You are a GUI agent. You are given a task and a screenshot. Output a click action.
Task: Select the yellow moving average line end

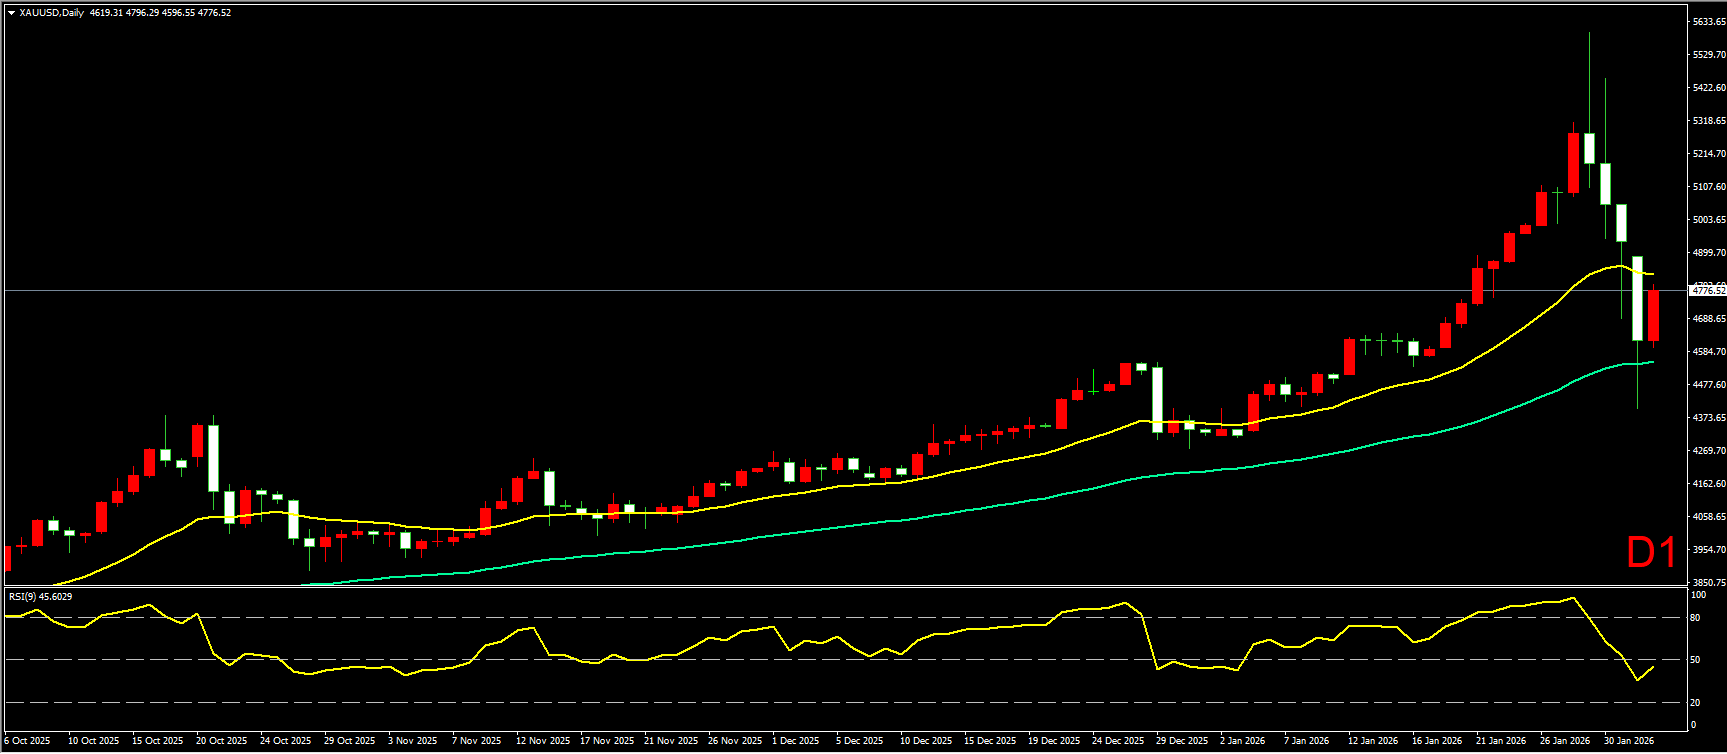pos(1651,274)
